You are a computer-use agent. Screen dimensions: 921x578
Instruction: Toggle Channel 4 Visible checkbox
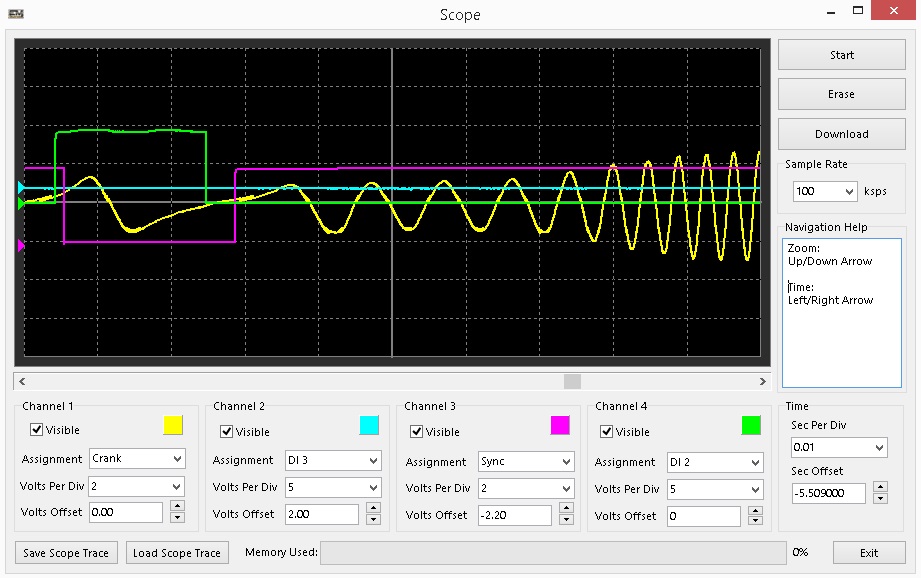point(607,432)
